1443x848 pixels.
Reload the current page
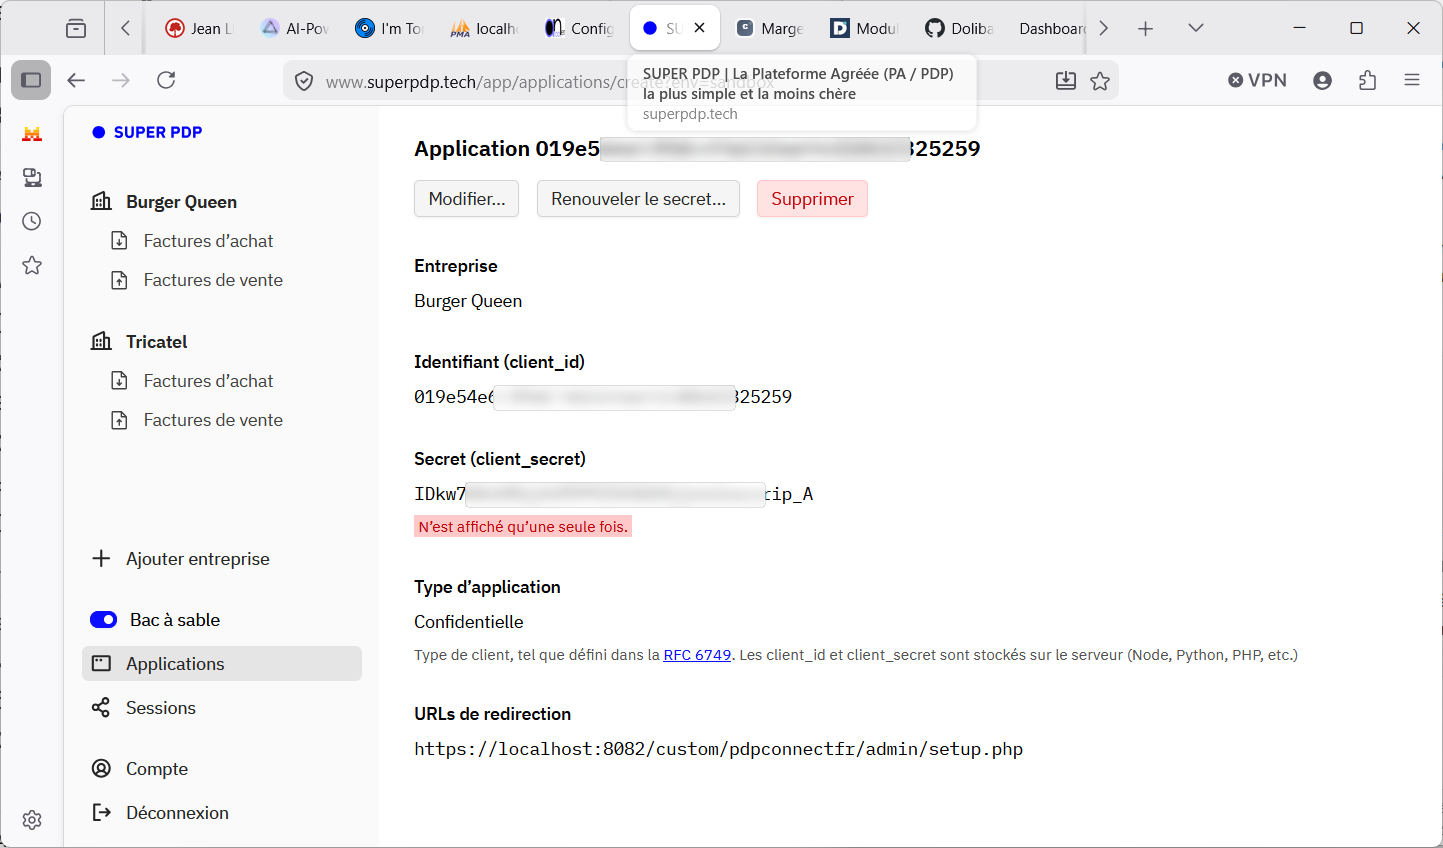[x=166, y=80]
